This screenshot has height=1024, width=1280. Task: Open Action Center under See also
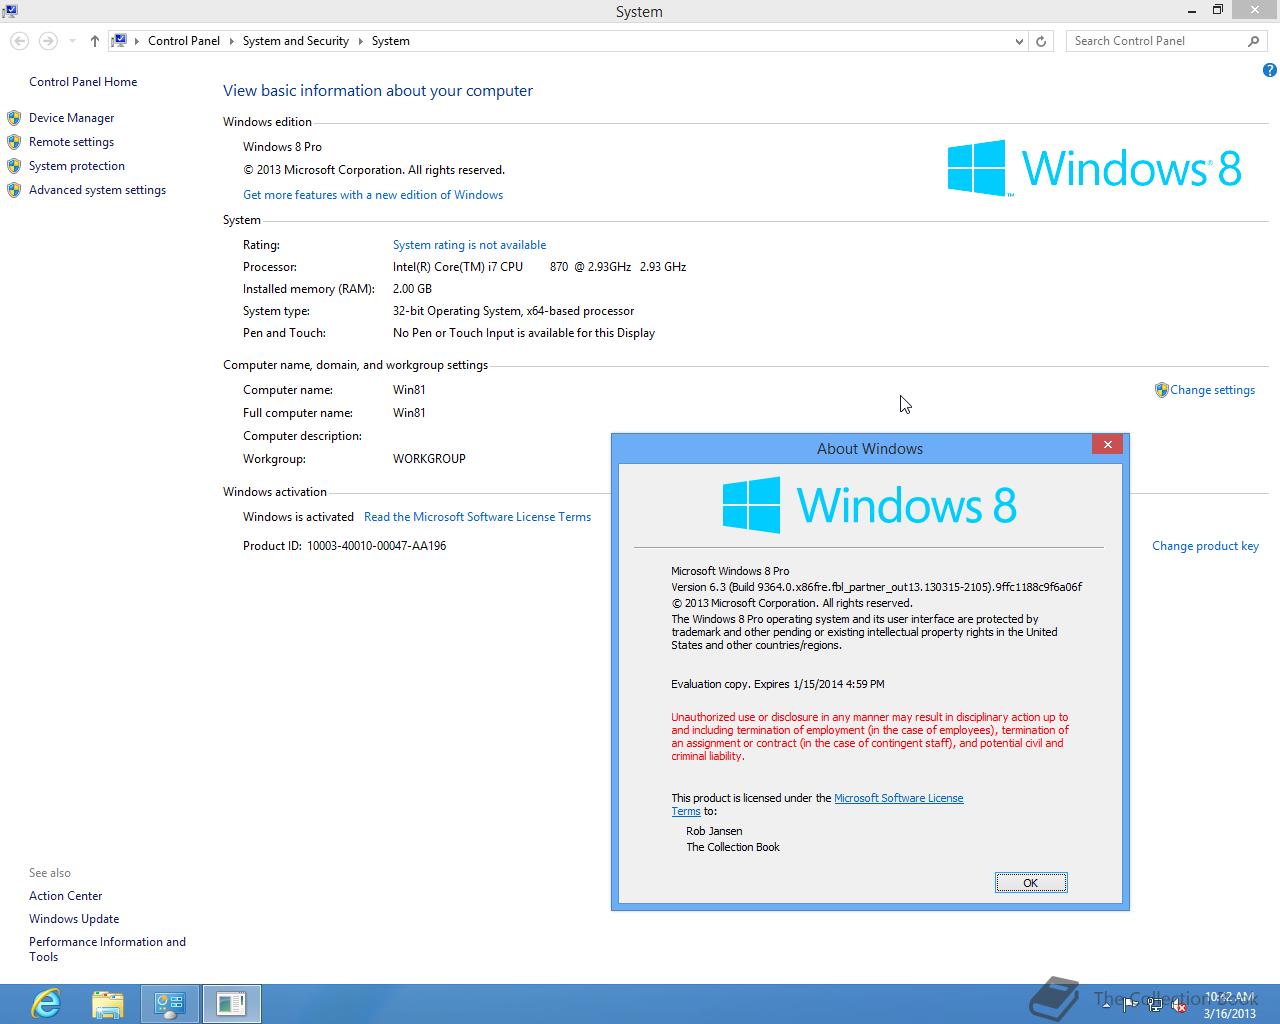(x=65, y=896)
